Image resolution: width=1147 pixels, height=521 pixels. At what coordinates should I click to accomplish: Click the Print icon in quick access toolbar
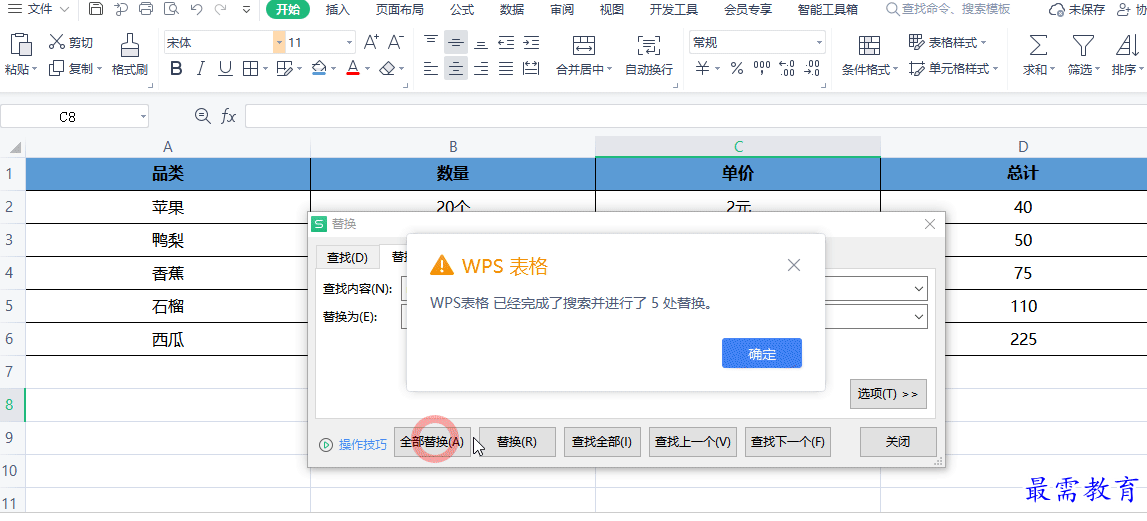146,10
